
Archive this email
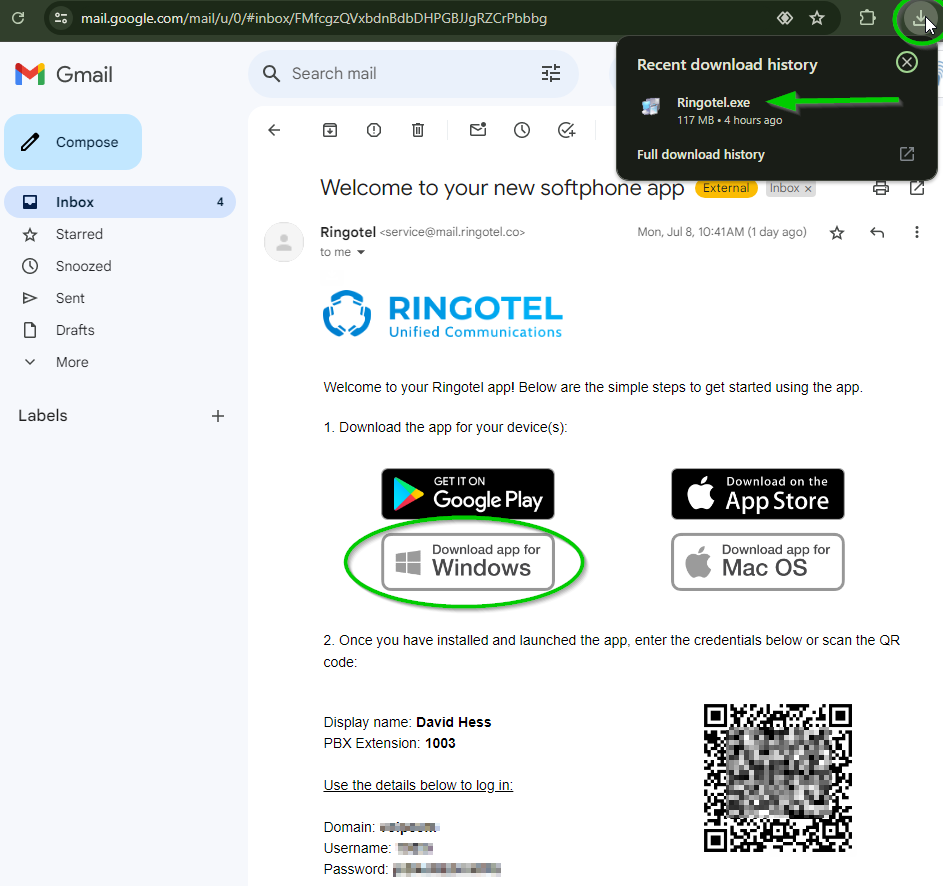click(x=330, y=130)
